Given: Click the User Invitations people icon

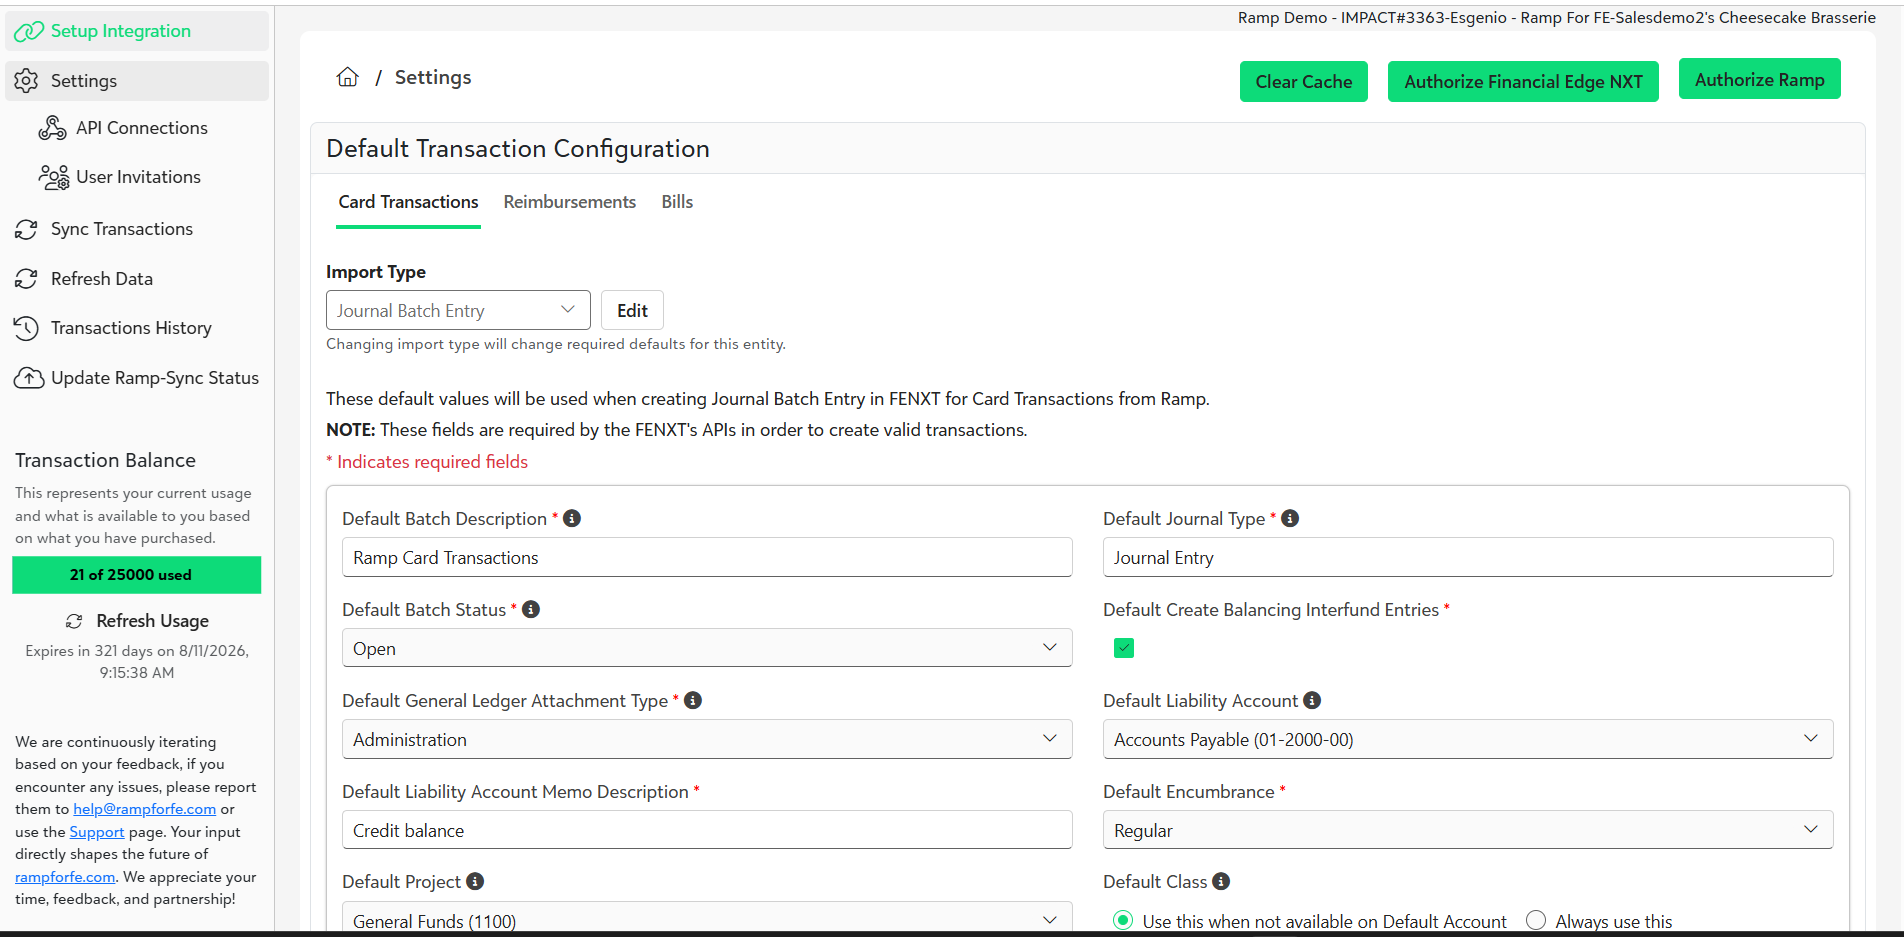Looking at the screenshot, I should [53, 178].
